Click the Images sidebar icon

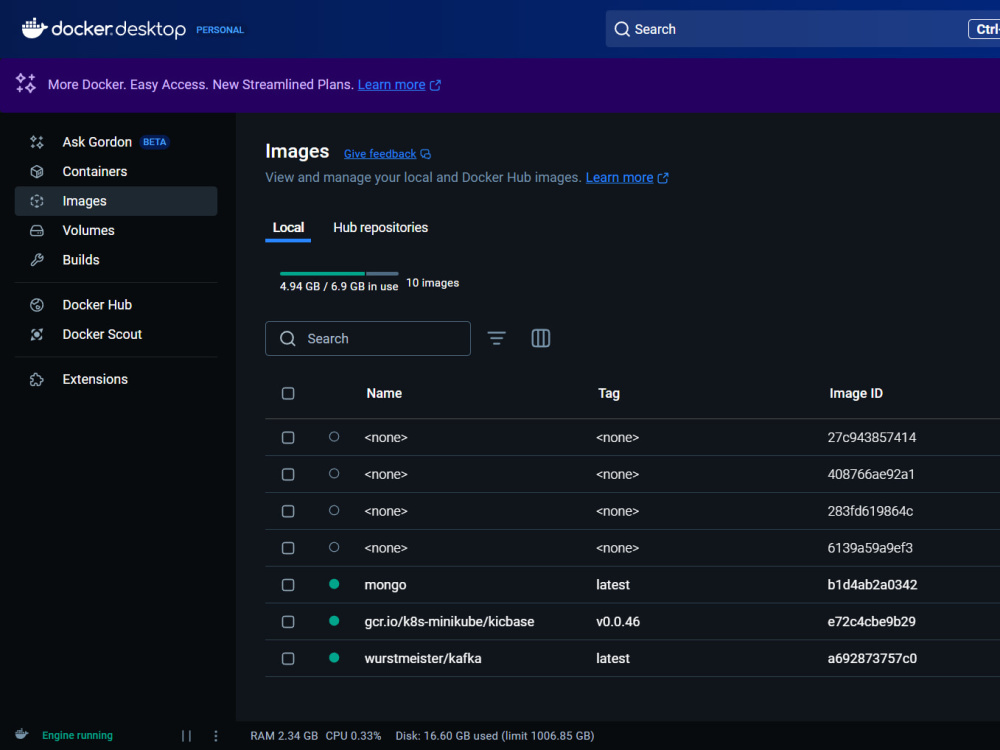pyautogui.click(x=37, y=201)
